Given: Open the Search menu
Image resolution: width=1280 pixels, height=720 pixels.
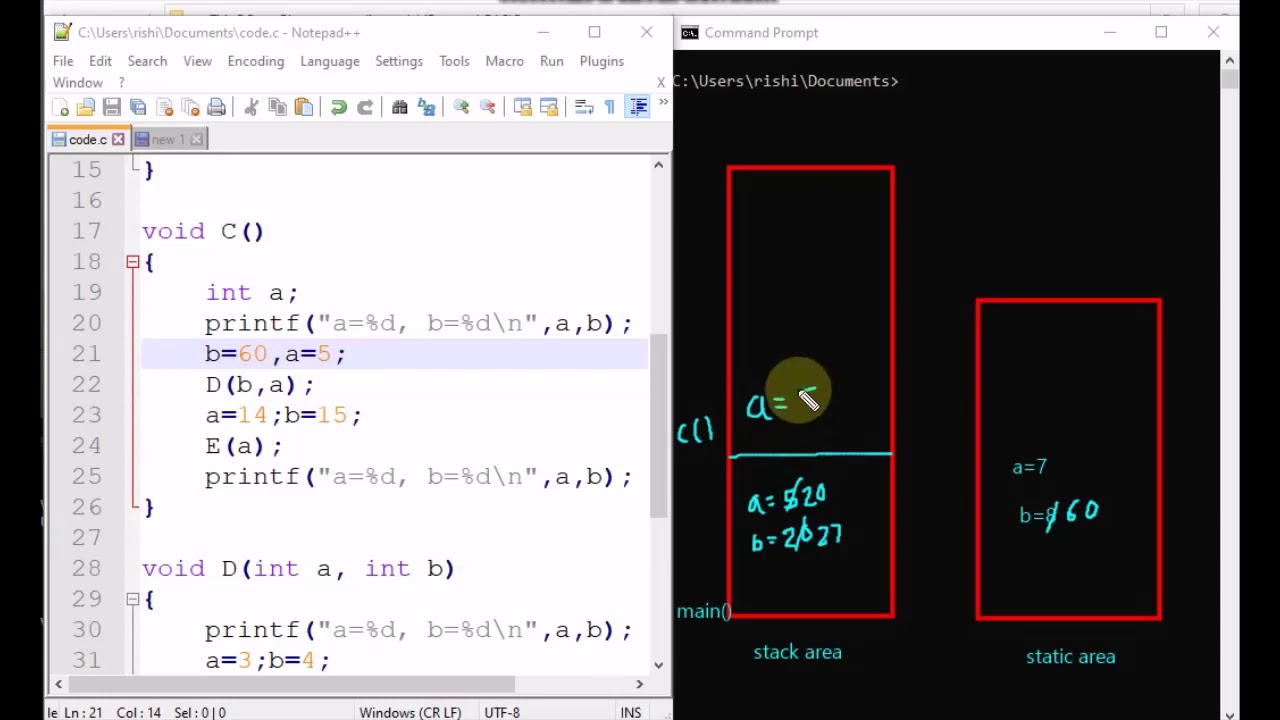Looking at the screenshot, I should 147,61.
